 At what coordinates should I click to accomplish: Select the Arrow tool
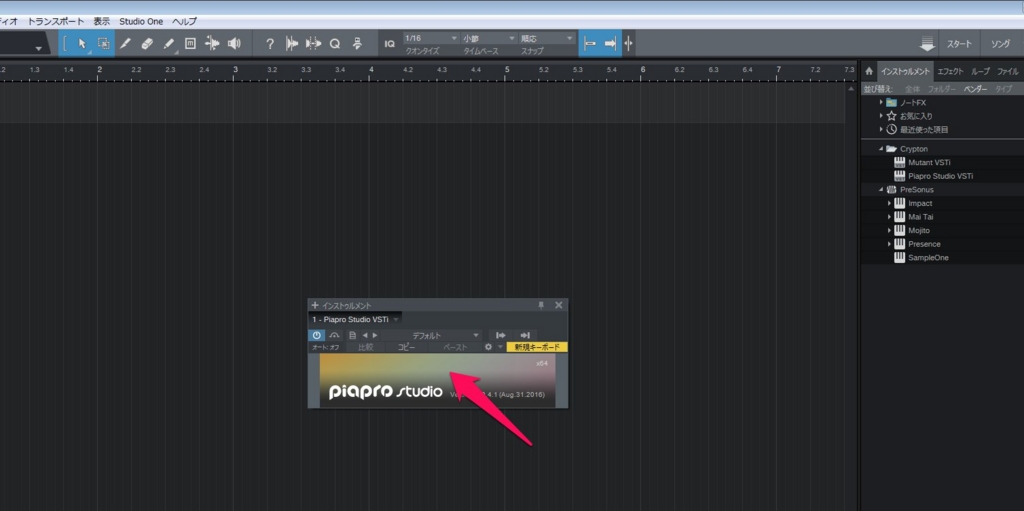(82, 44)
